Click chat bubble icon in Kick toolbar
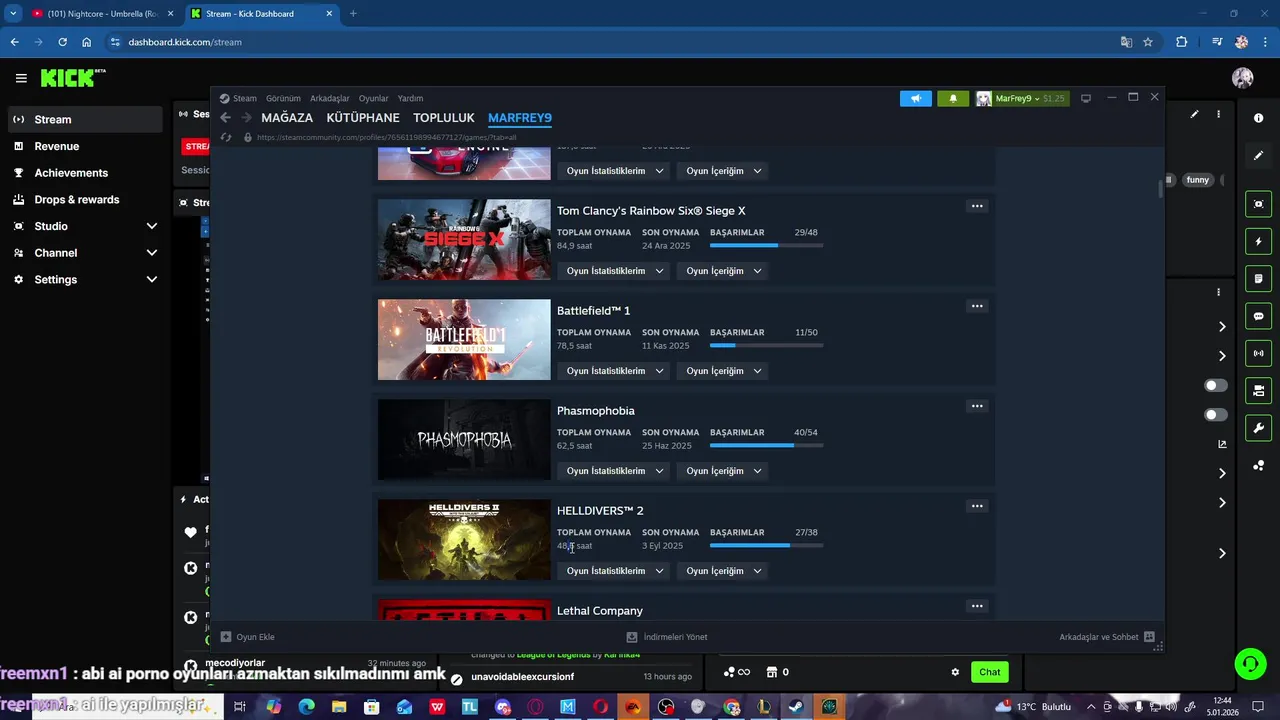Screen dimensions: 1280x720 click(x=1259, y=316)
